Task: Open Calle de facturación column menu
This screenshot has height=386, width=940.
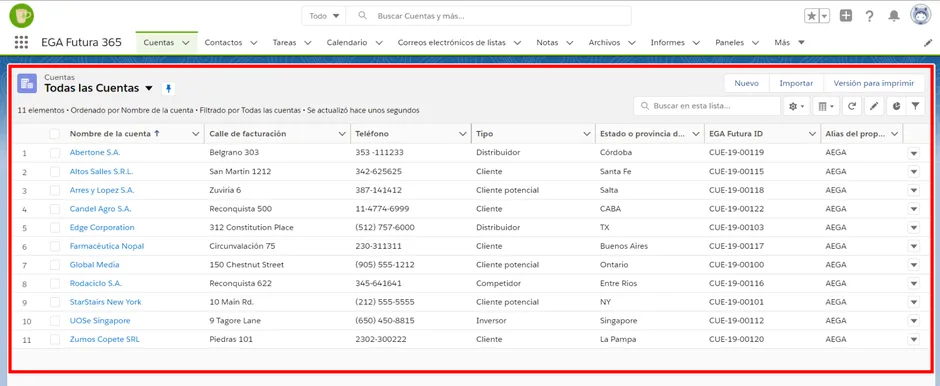Action: 342,134
